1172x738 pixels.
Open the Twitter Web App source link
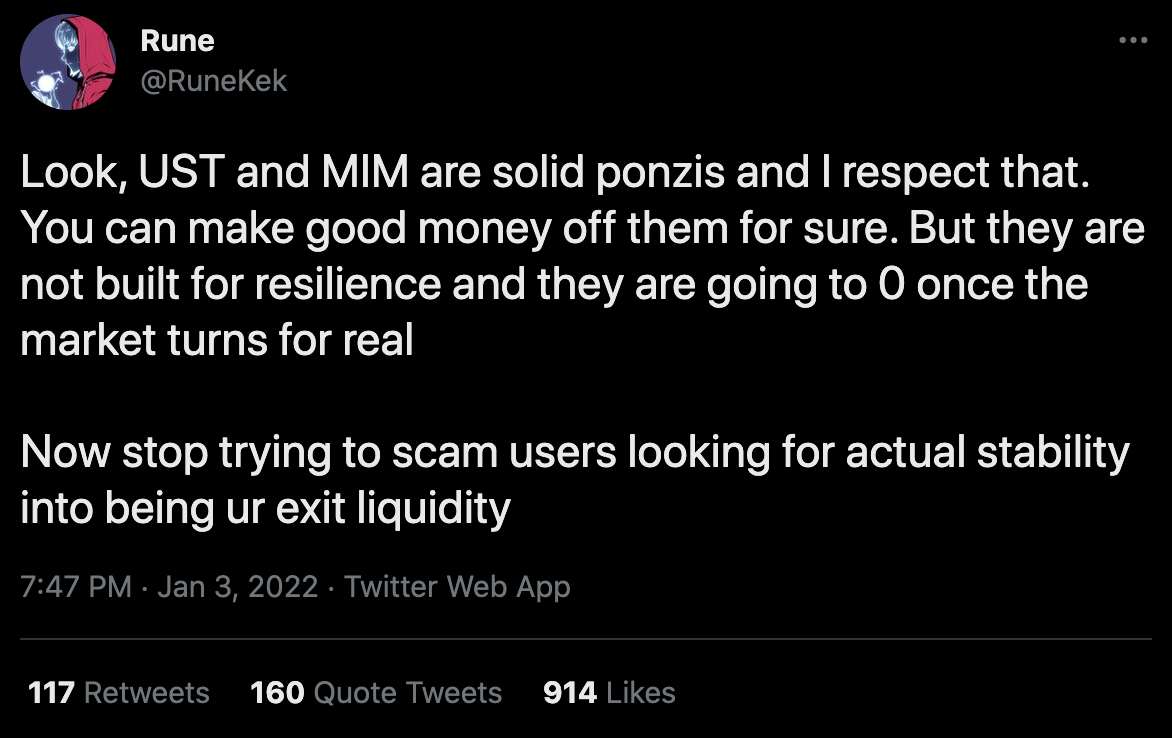tap(457, 586)
